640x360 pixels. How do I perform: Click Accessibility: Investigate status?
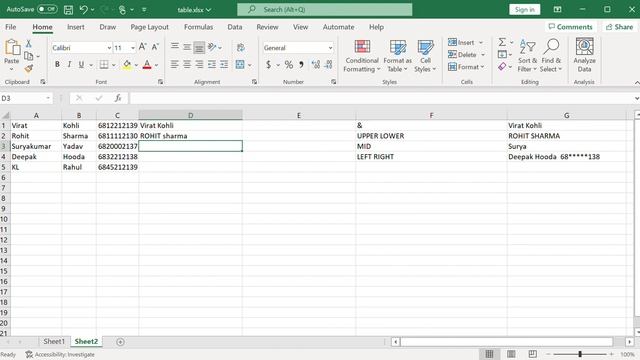click(x=60, y=354)
